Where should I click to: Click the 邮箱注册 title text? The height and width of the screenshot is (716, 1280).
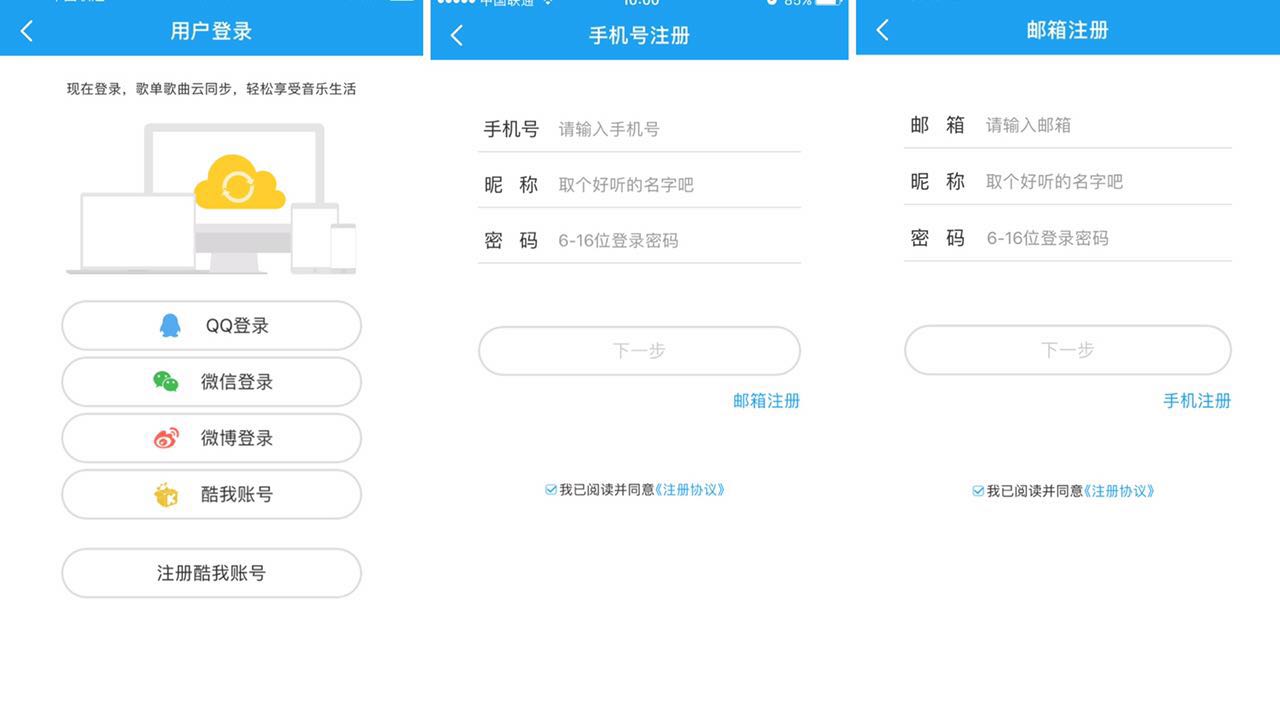tap(1067, 30)
